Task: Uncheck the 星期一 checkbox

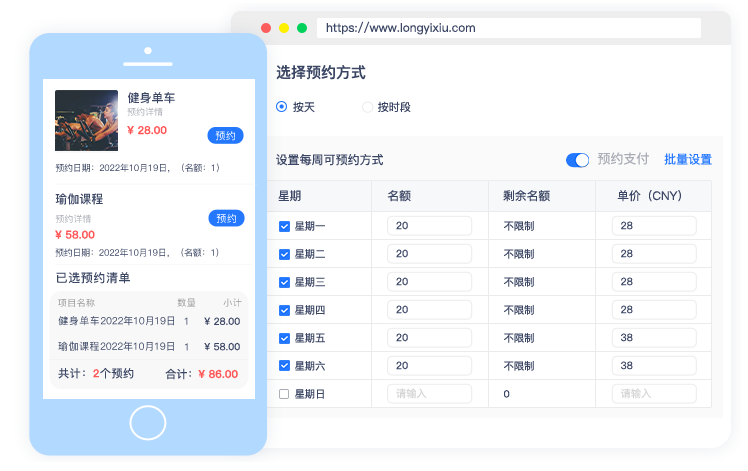Action: [284, 227]
